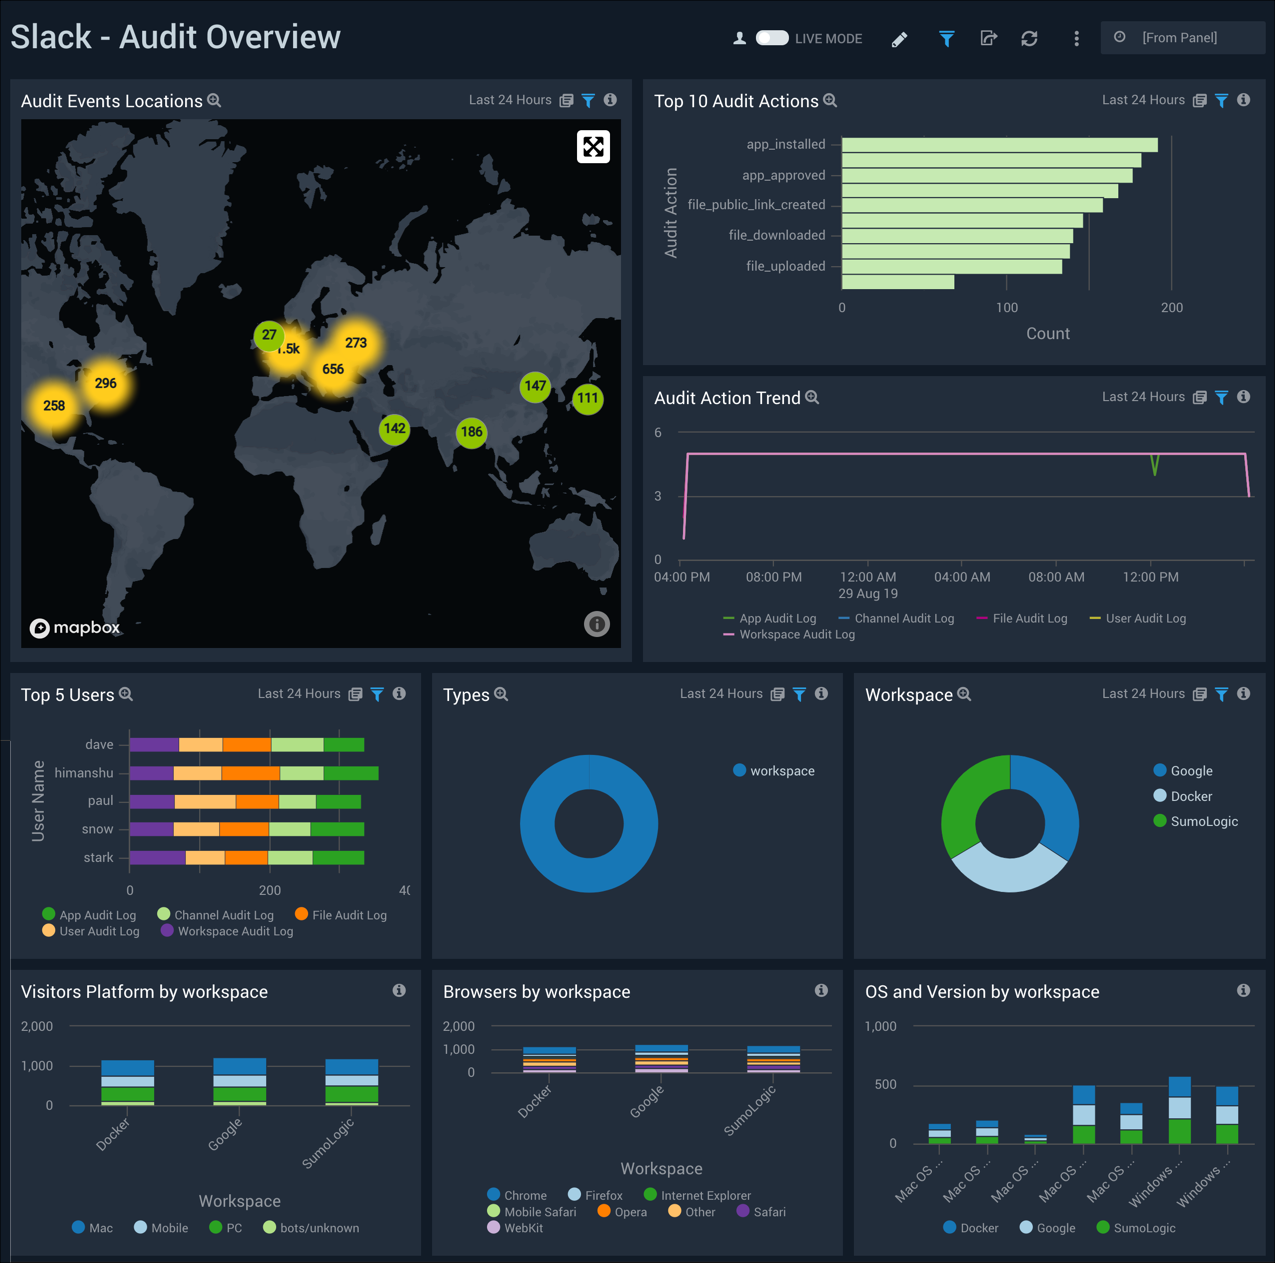
Task: Open the Last 24 Hours dropdown on the Types panel
Action: coord(721,693)
